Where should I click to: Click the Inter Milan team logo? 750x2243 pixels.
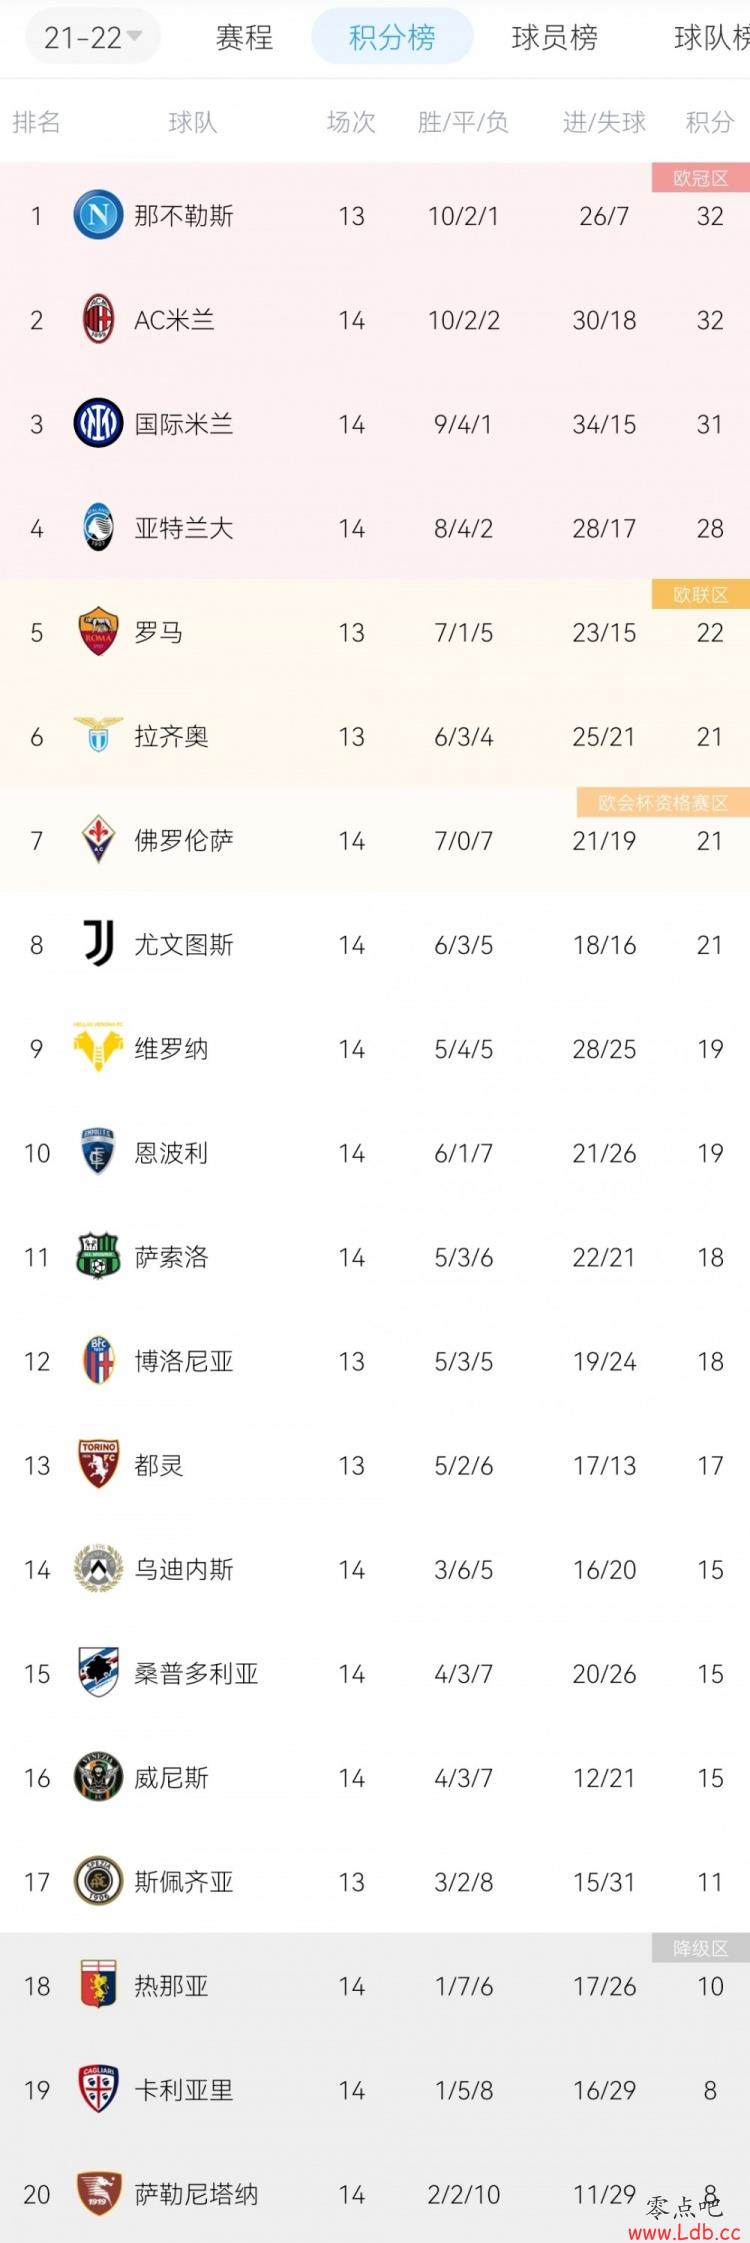tap(98, 424)
